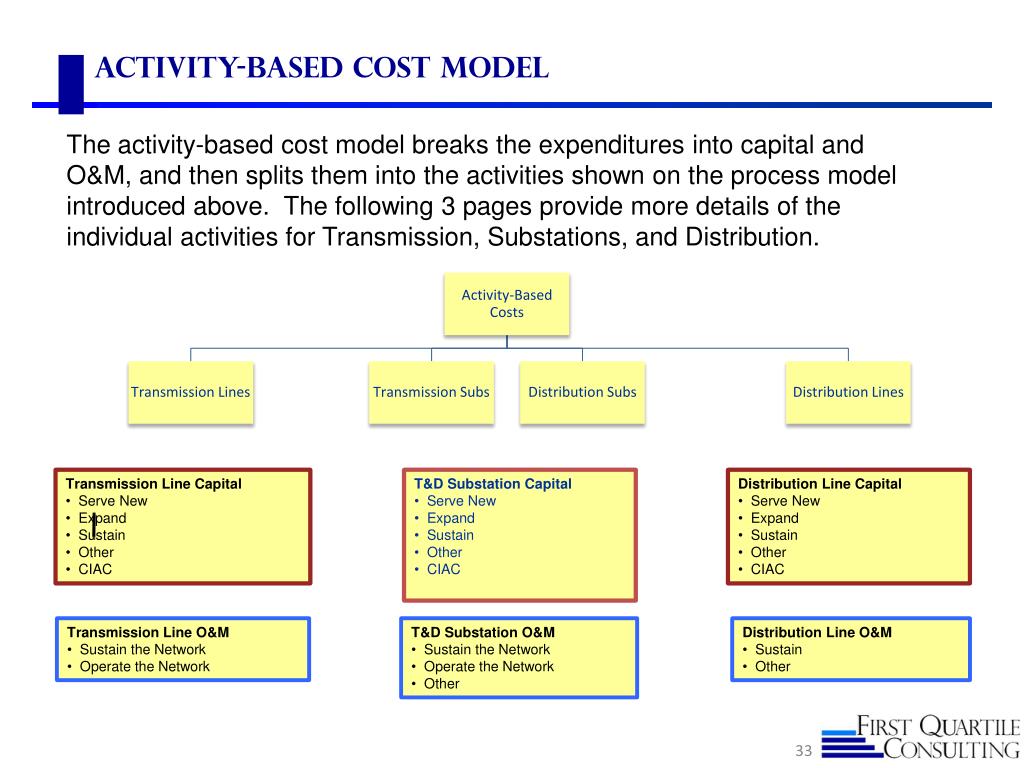The image size is (1024, 768).
Task: Click Expand under Transmission Line Capital
Action: tap(103, 518)
